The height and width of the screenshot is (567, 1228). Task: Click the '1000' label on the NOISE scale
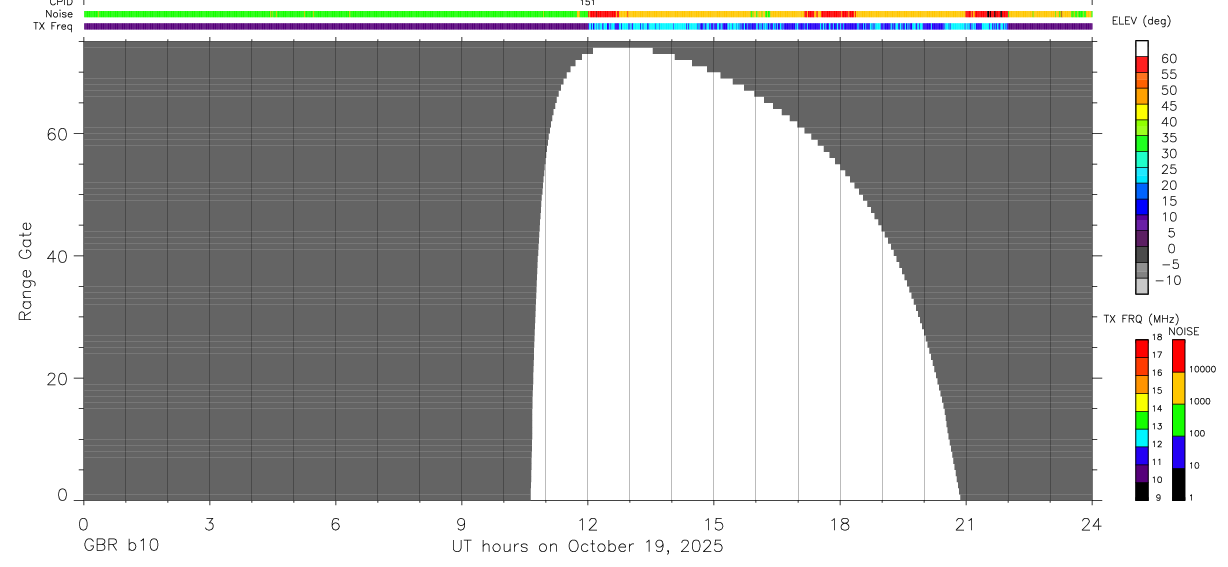[1199, 401]
